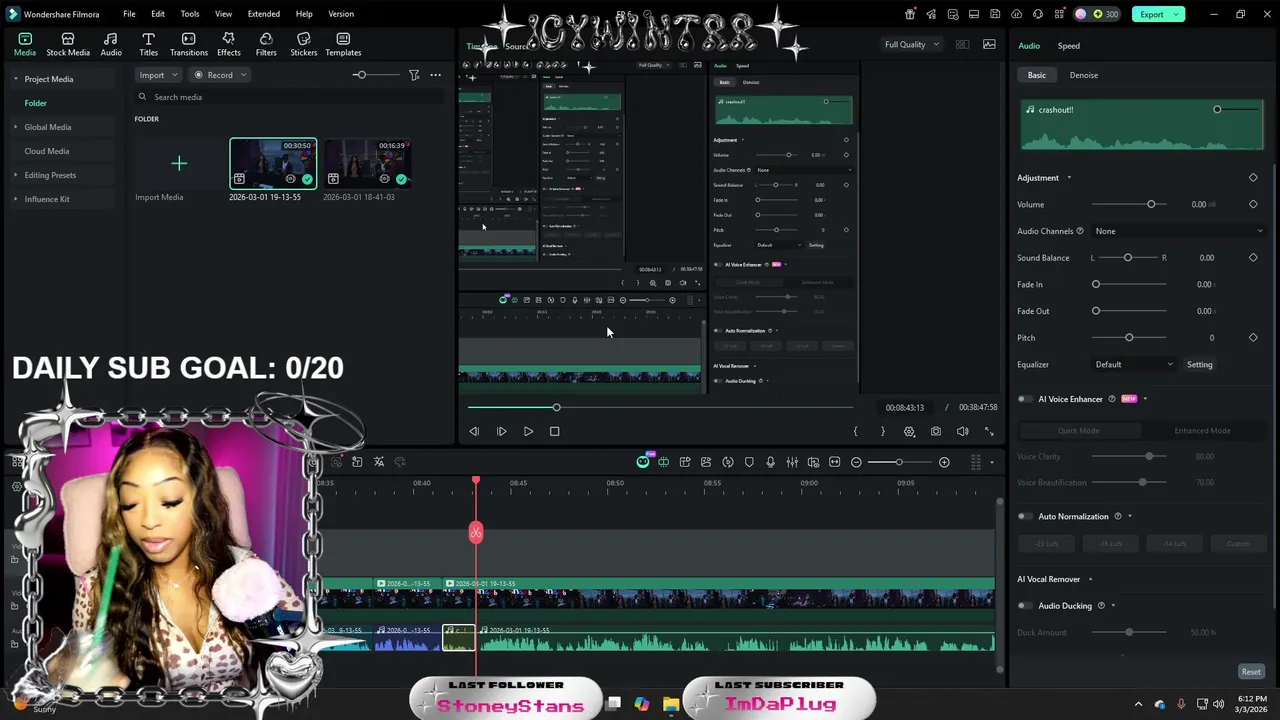Click the timeline marker shield icon
1280x720 pixels.
pos(749,462)
